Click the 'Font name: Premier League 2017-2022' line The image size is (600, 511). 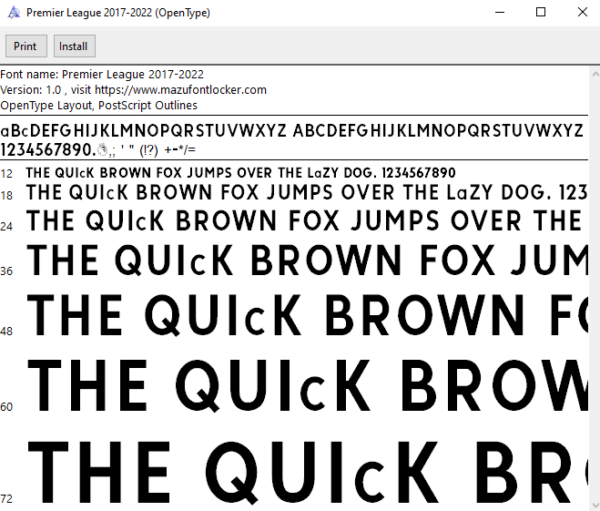pyautogui.click(x=102, y=74)
